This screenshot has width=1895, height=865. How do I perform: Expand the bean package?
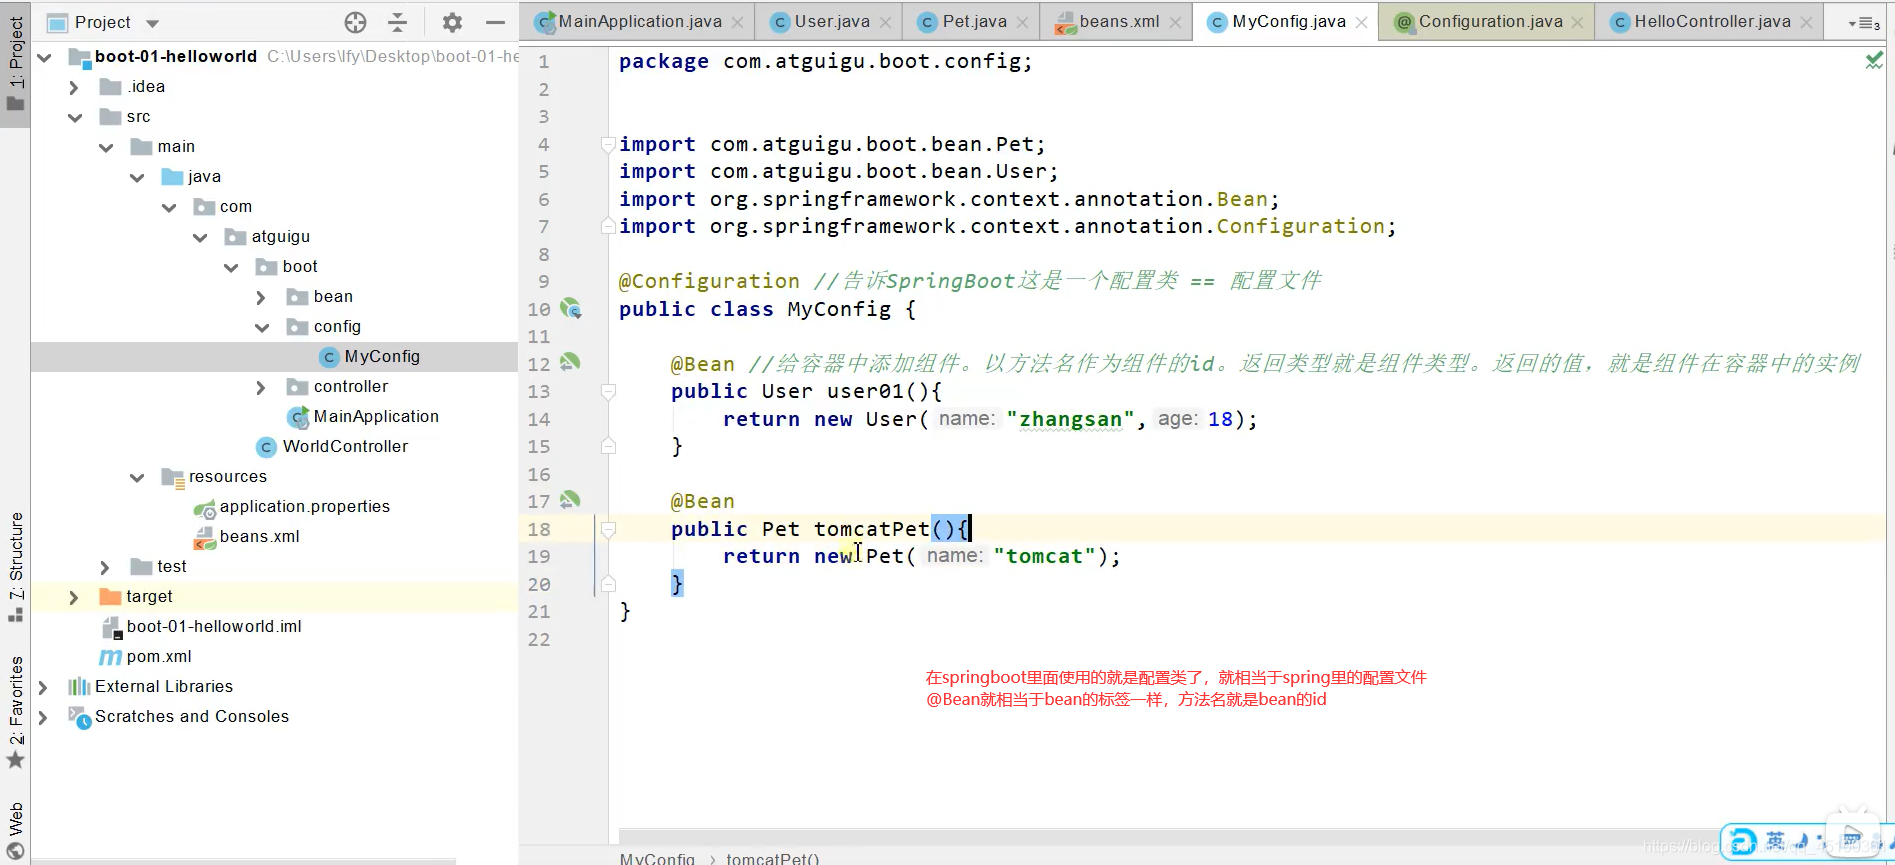pos(261,297)
